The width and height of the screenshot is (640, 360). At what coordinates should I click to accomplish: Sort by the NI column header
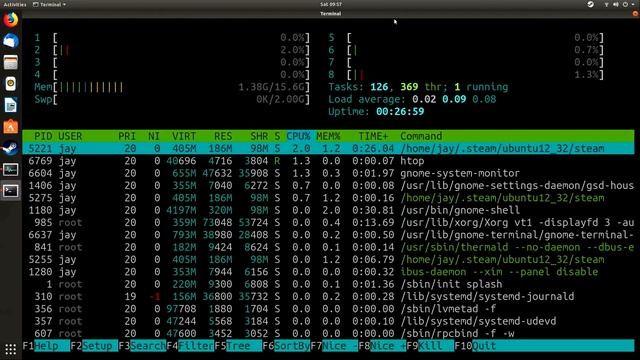click(x=154, y=136)
